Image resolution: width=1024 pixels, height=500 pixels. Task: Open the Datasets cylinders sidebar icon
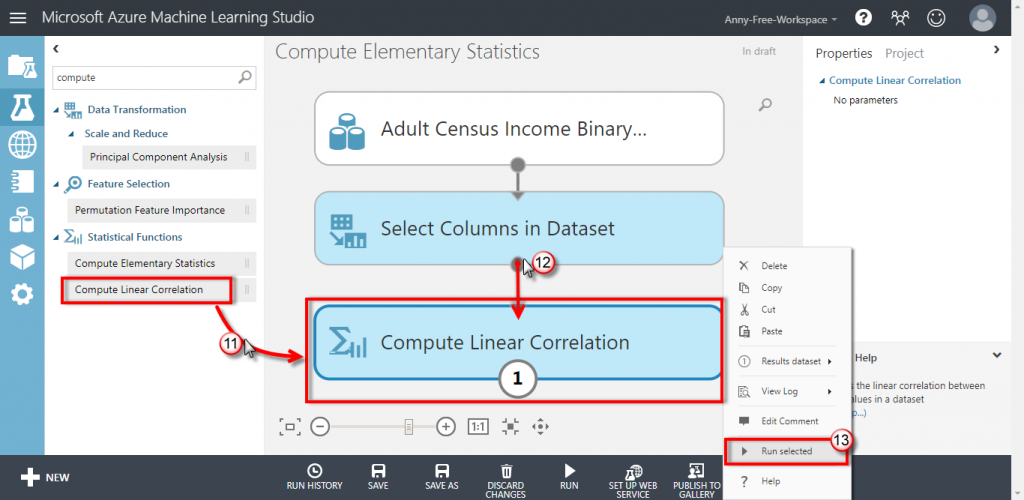click(22, 220)
